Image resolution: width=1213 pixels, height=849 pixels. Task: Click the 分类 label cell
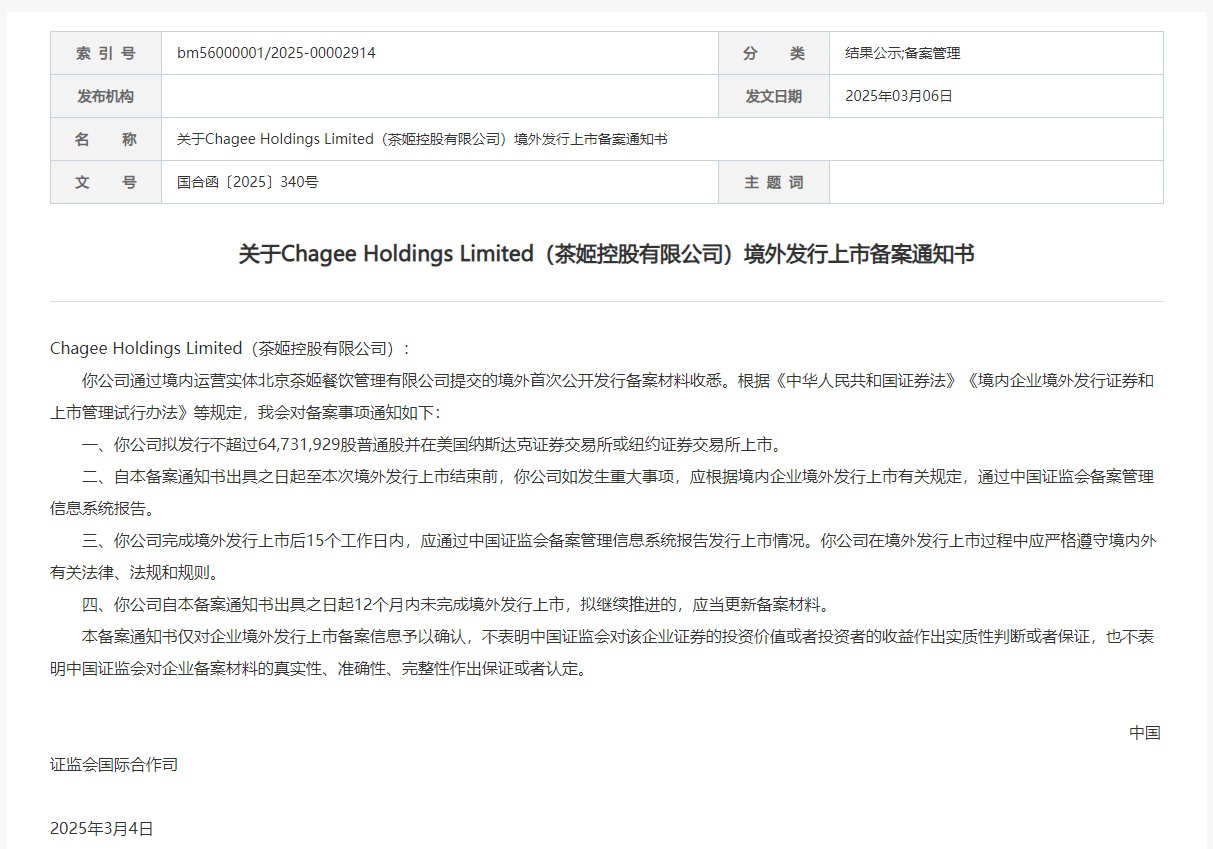pos(774,53)
